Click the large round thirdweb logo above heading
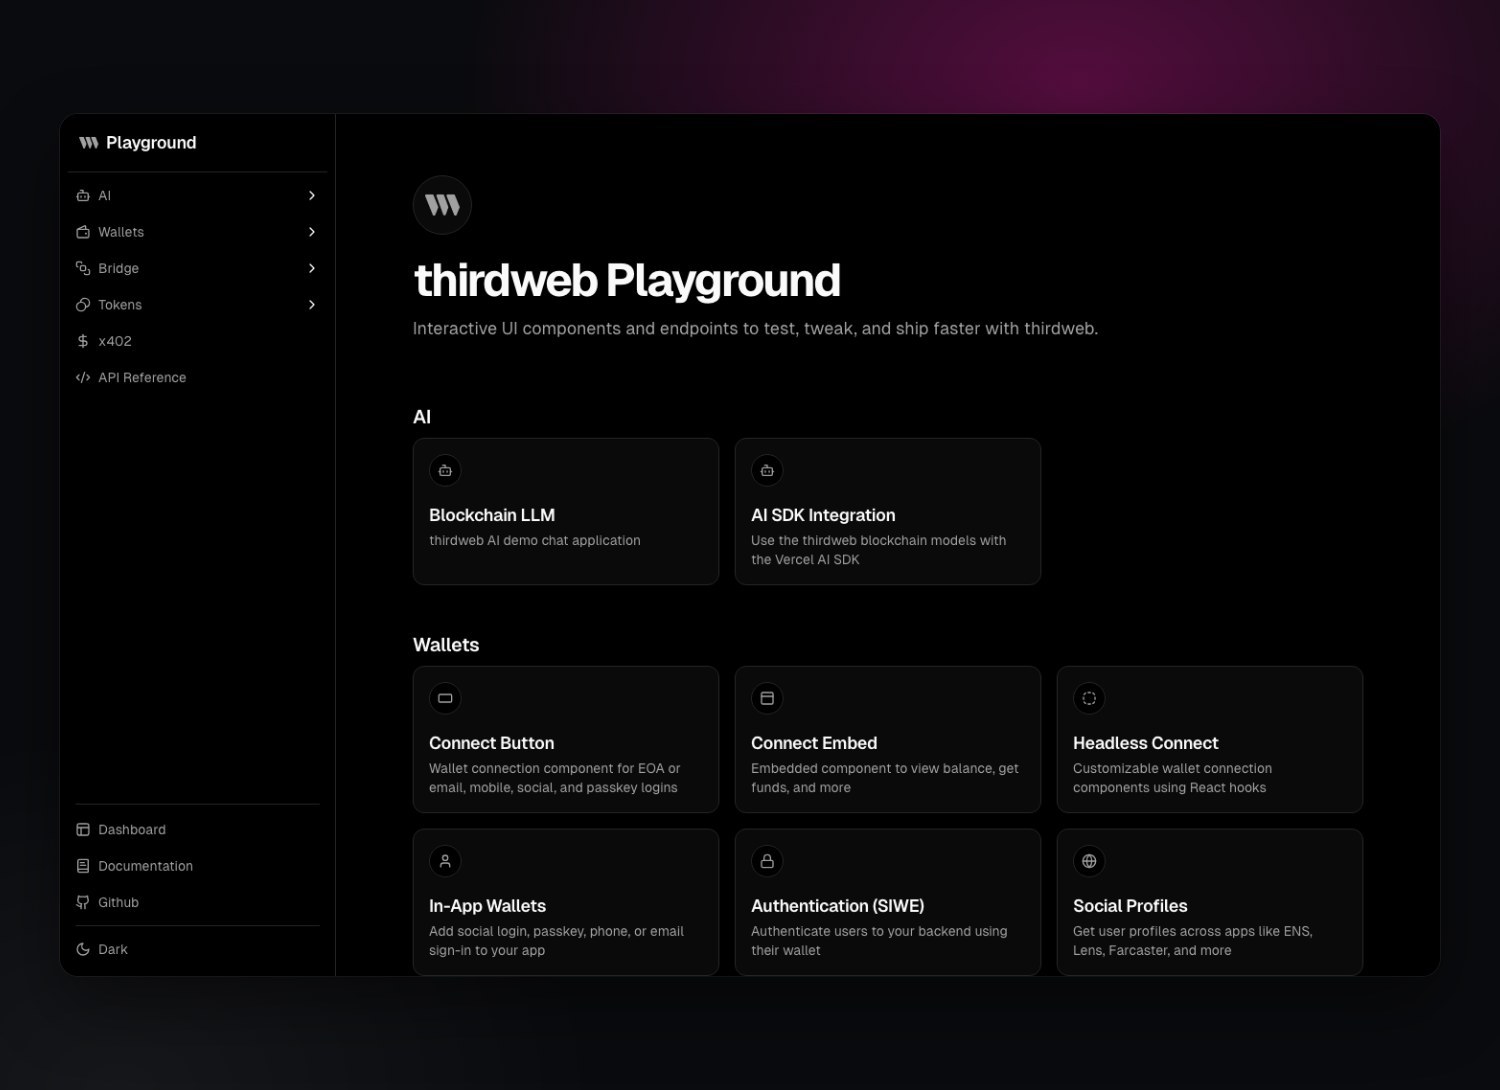This screenshot has height=1090, width=1500. [x=442, y=205]
